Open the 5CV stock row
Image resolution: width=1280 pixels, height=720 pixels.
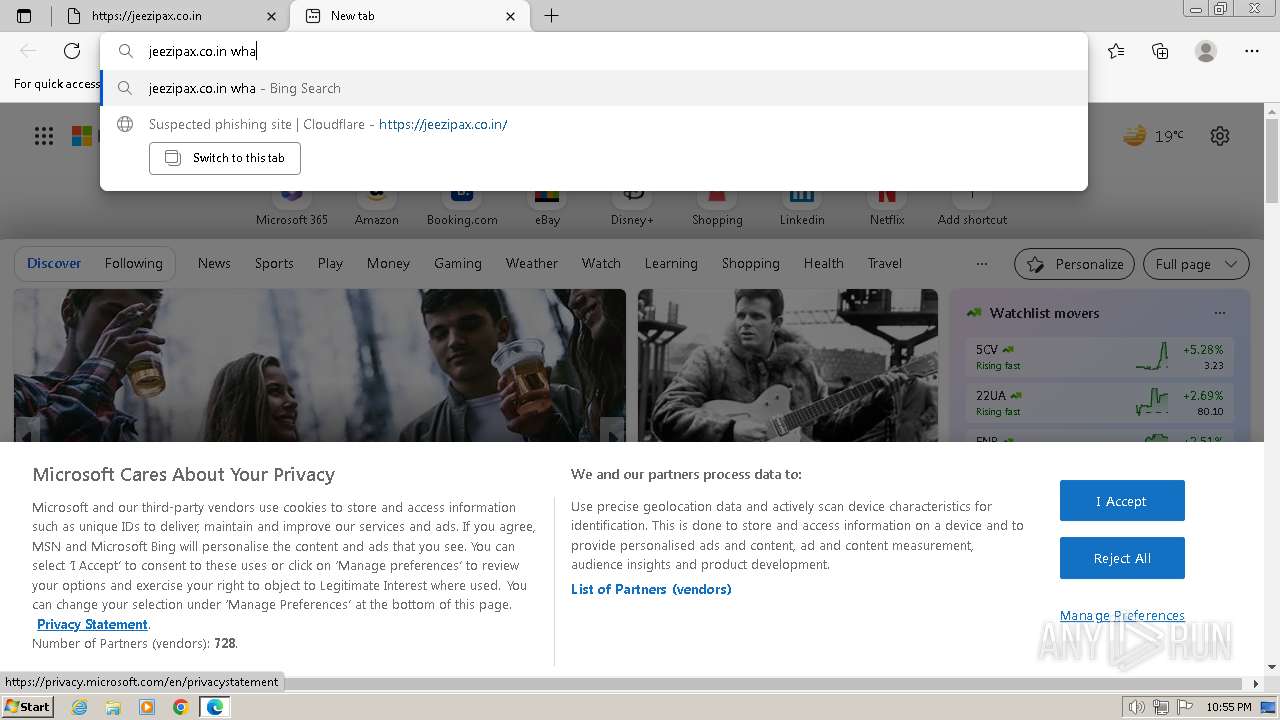(1099, 357)
